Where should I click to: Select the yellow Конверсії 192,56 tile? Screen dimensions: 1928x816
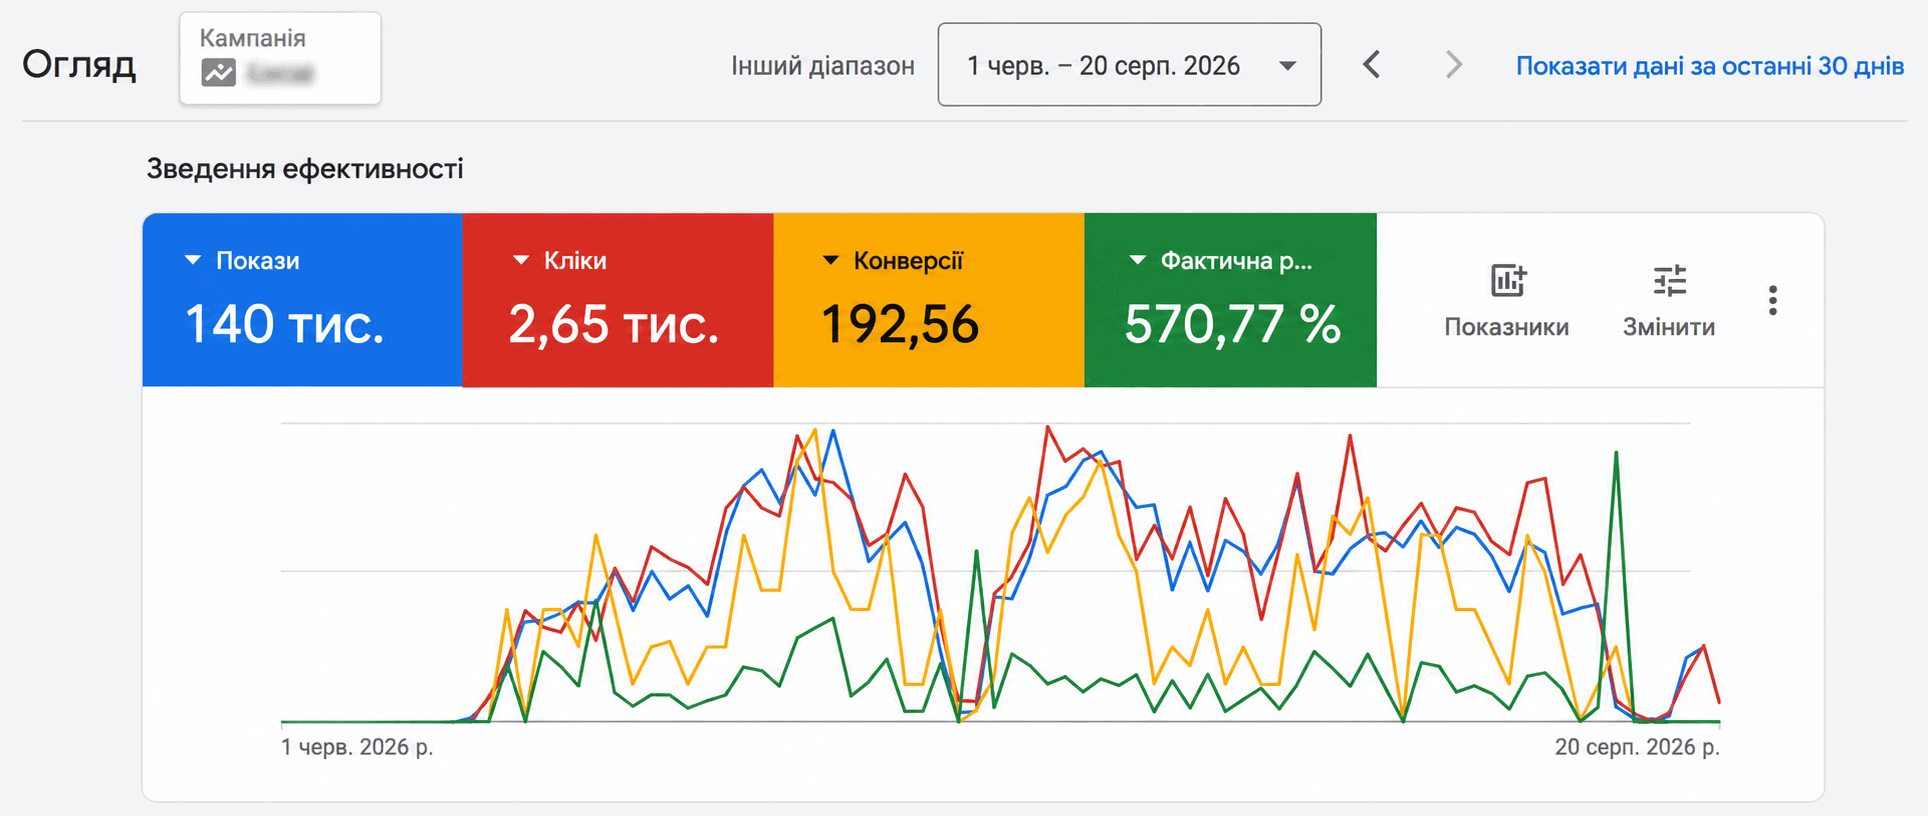pos(929,300)
